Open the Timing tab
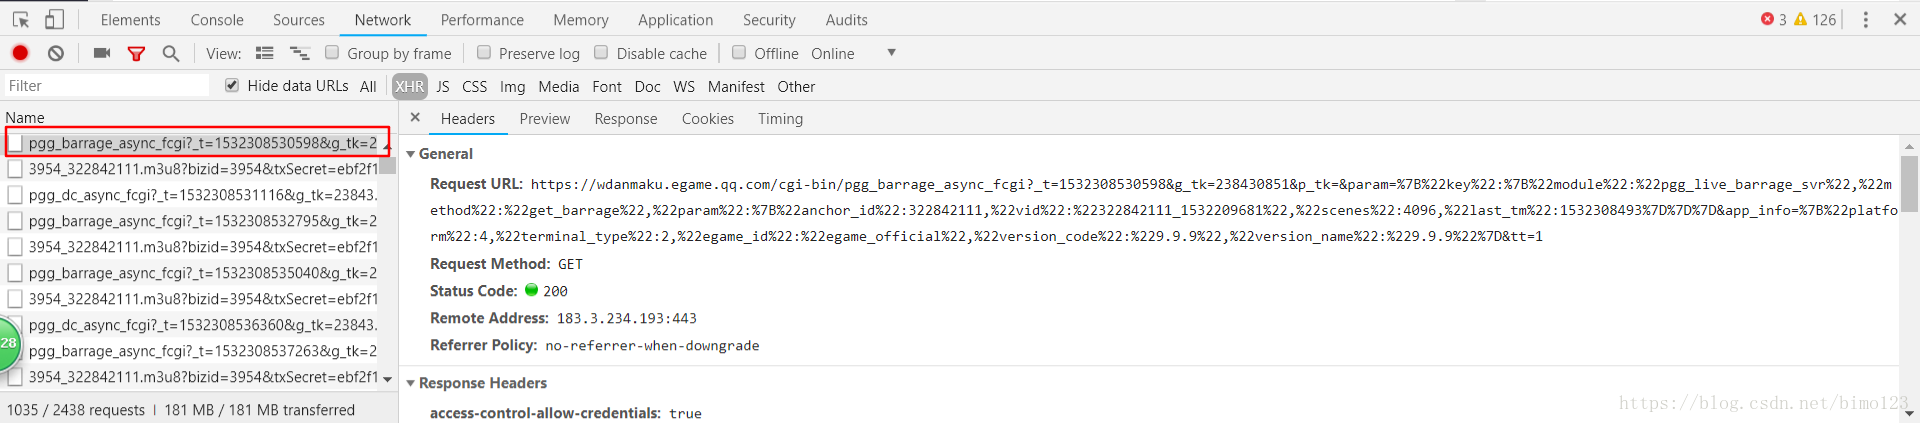This screenshot has width=1920, height=423. click(780, 118)
